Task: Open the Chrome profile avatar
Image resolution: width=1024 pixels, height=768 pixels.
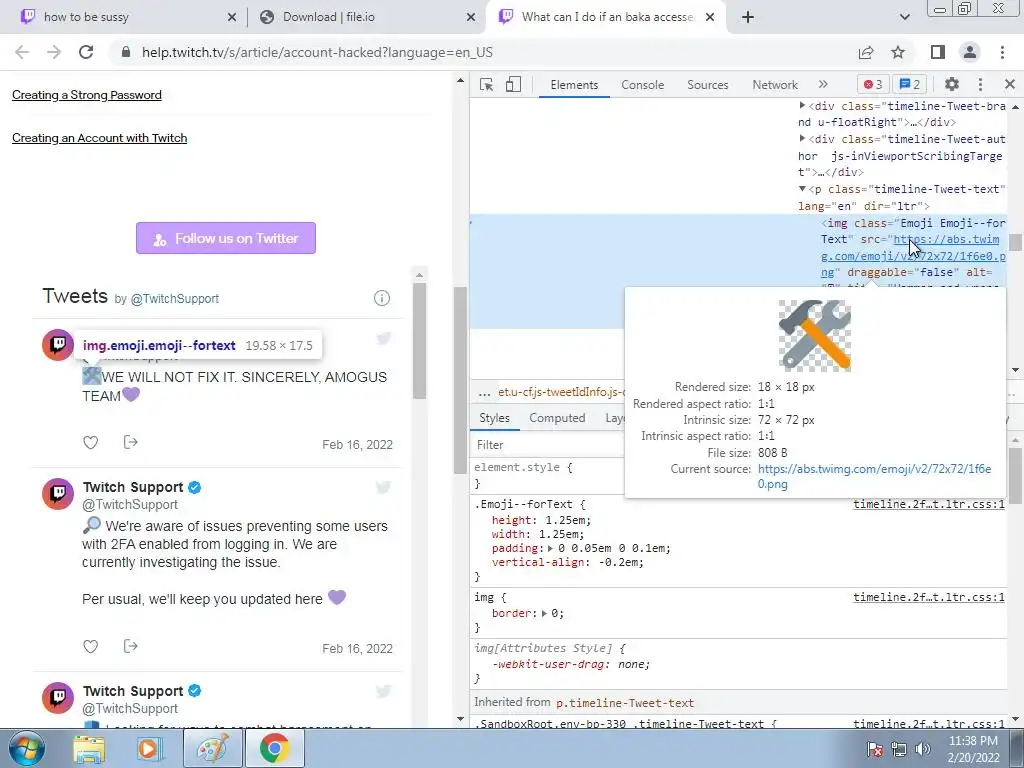Action: click(x=970, y=52)
